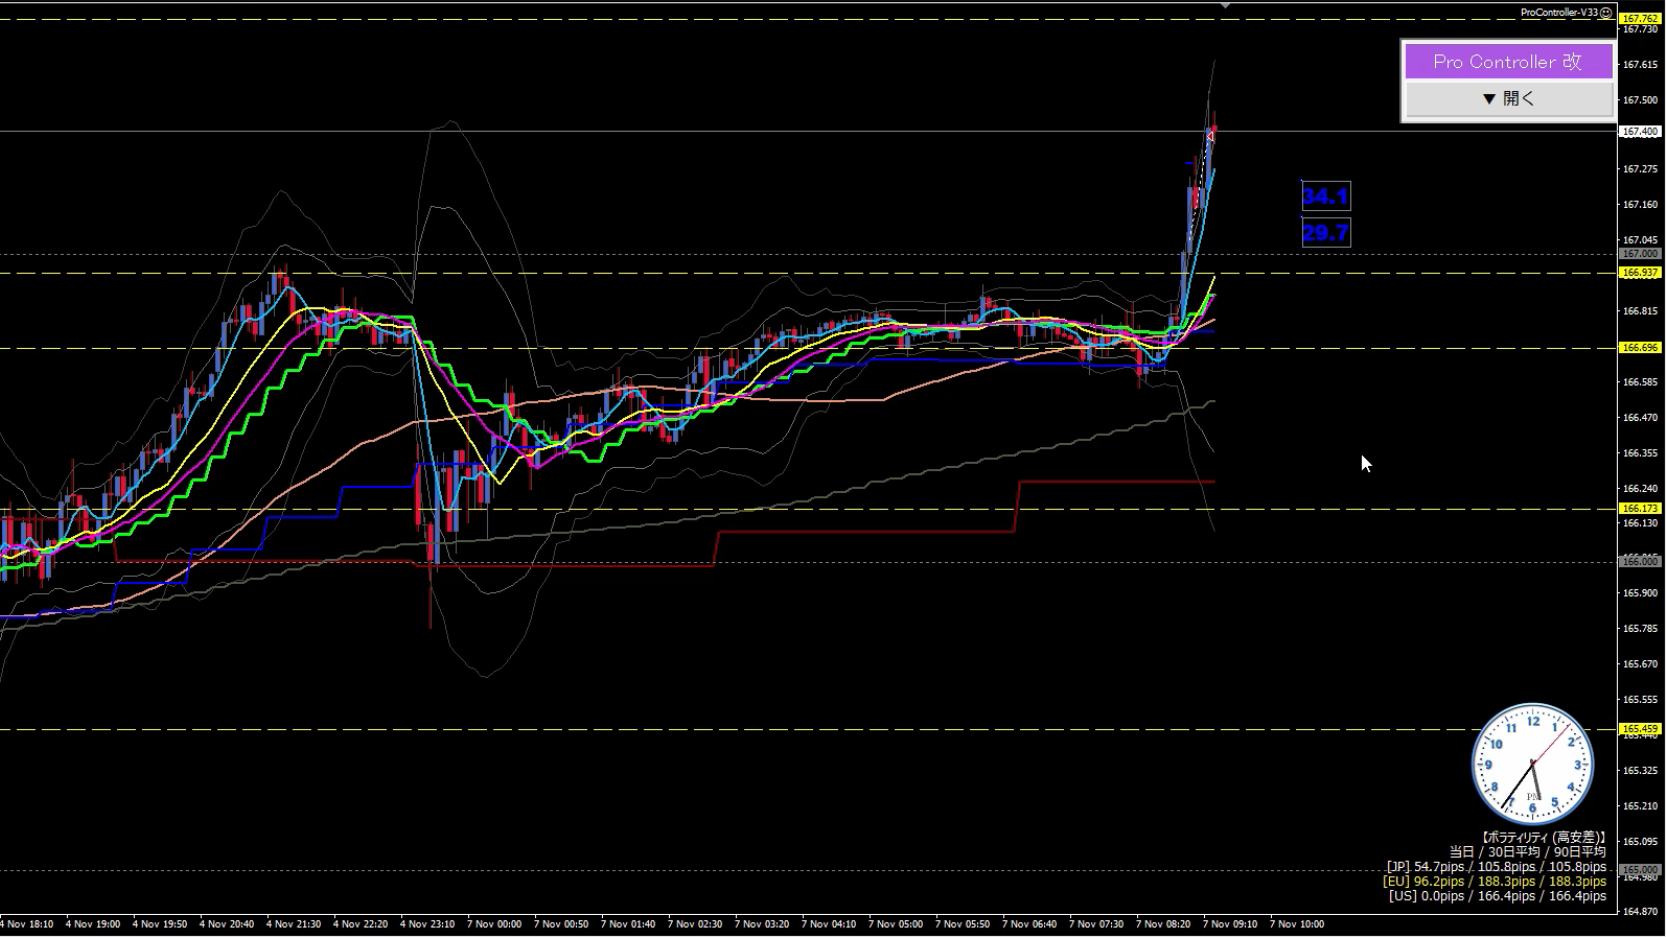
Task: Click the ProController-V33 expert advisor label
Action: point(1559,13)
